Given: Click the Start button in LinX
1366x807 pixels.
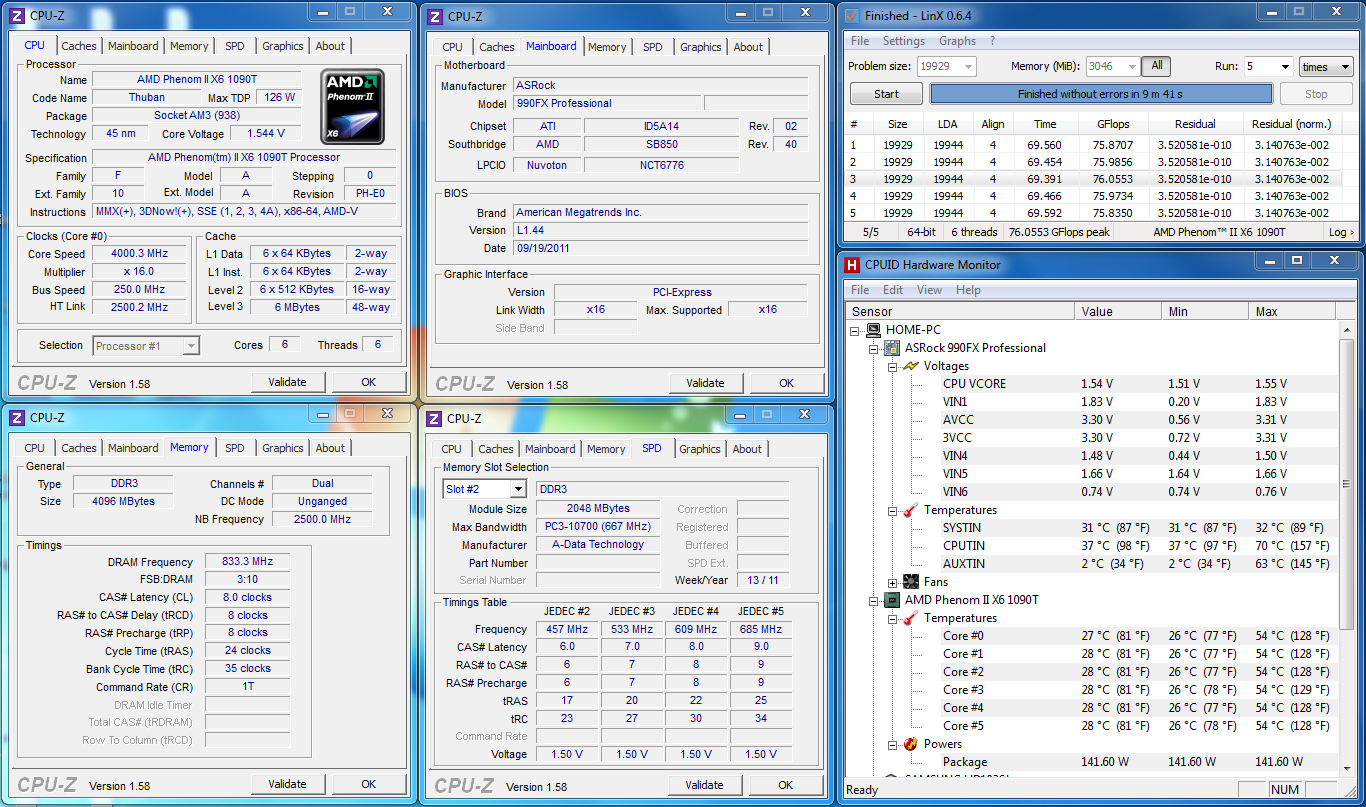Looking at the screenshot, I should click(x=886, y=94).
